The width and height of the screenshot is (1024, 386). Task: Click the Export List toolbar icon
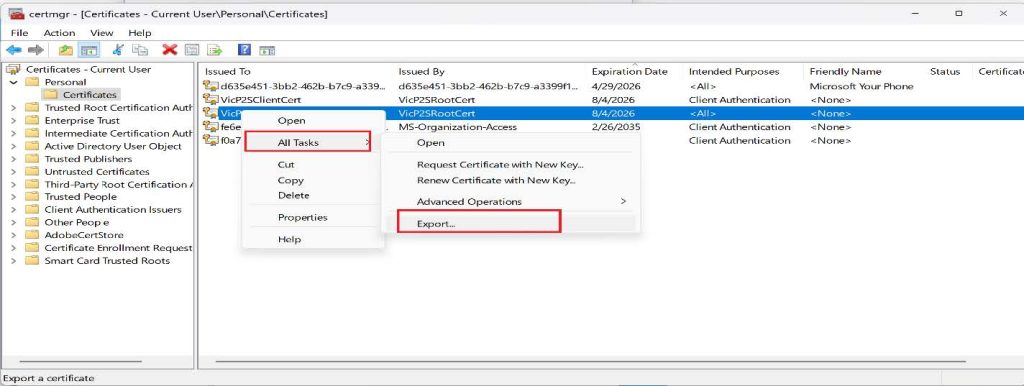tap(214, 50)
